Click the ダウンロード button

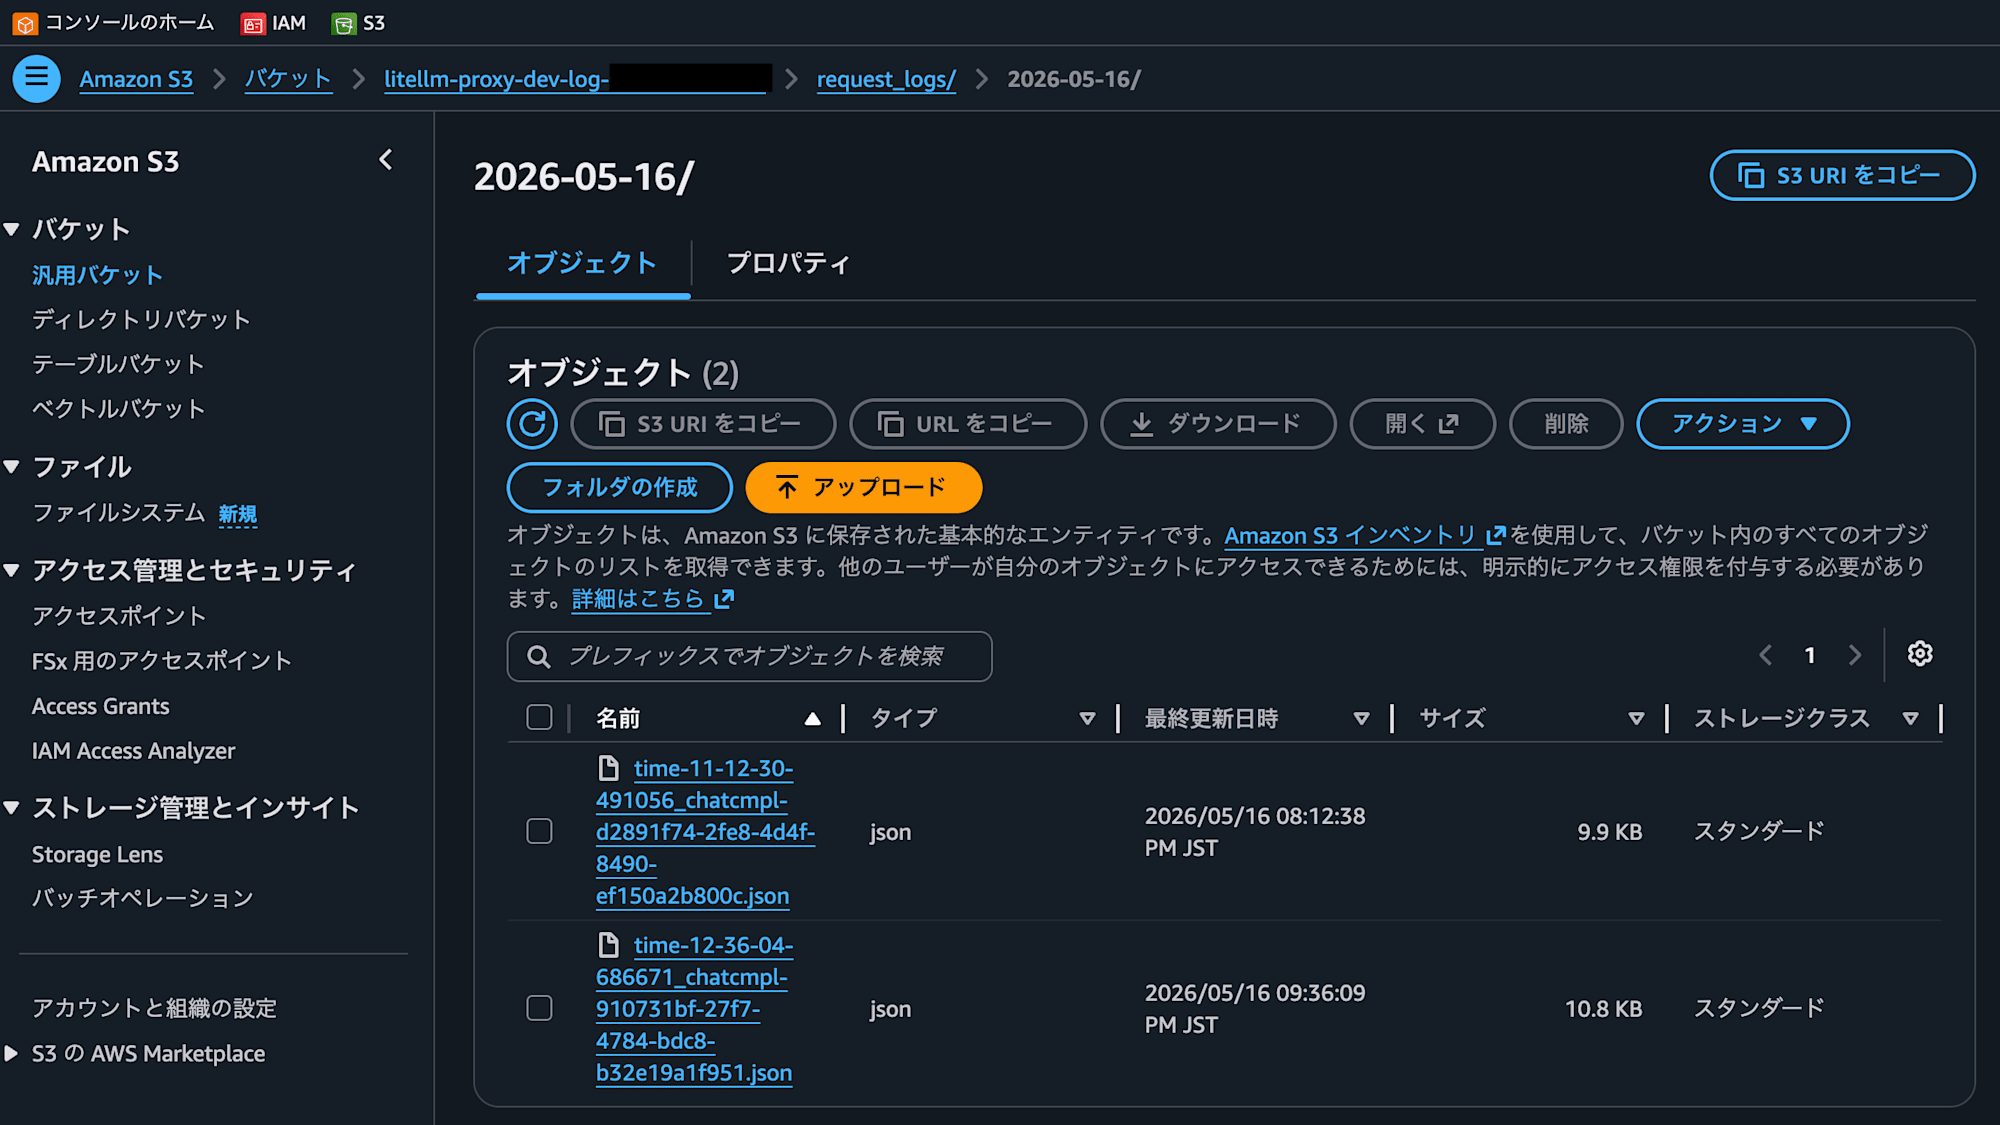click(1218, 424)
